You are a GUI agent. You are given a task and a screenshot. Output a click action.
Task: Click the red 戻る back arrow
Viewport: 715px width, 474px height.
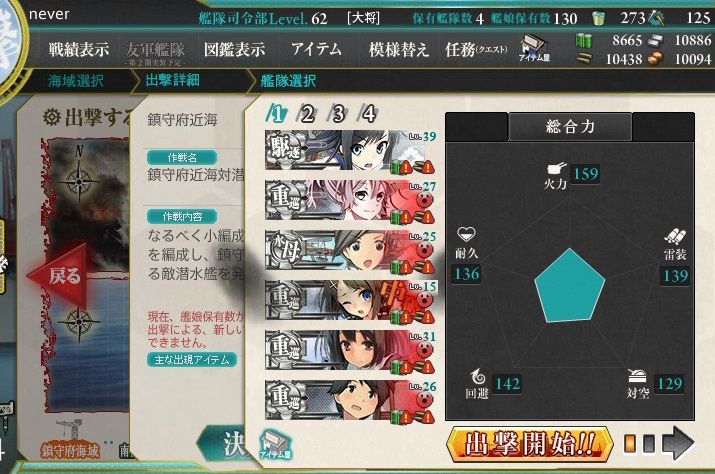[x=57, y=275]
